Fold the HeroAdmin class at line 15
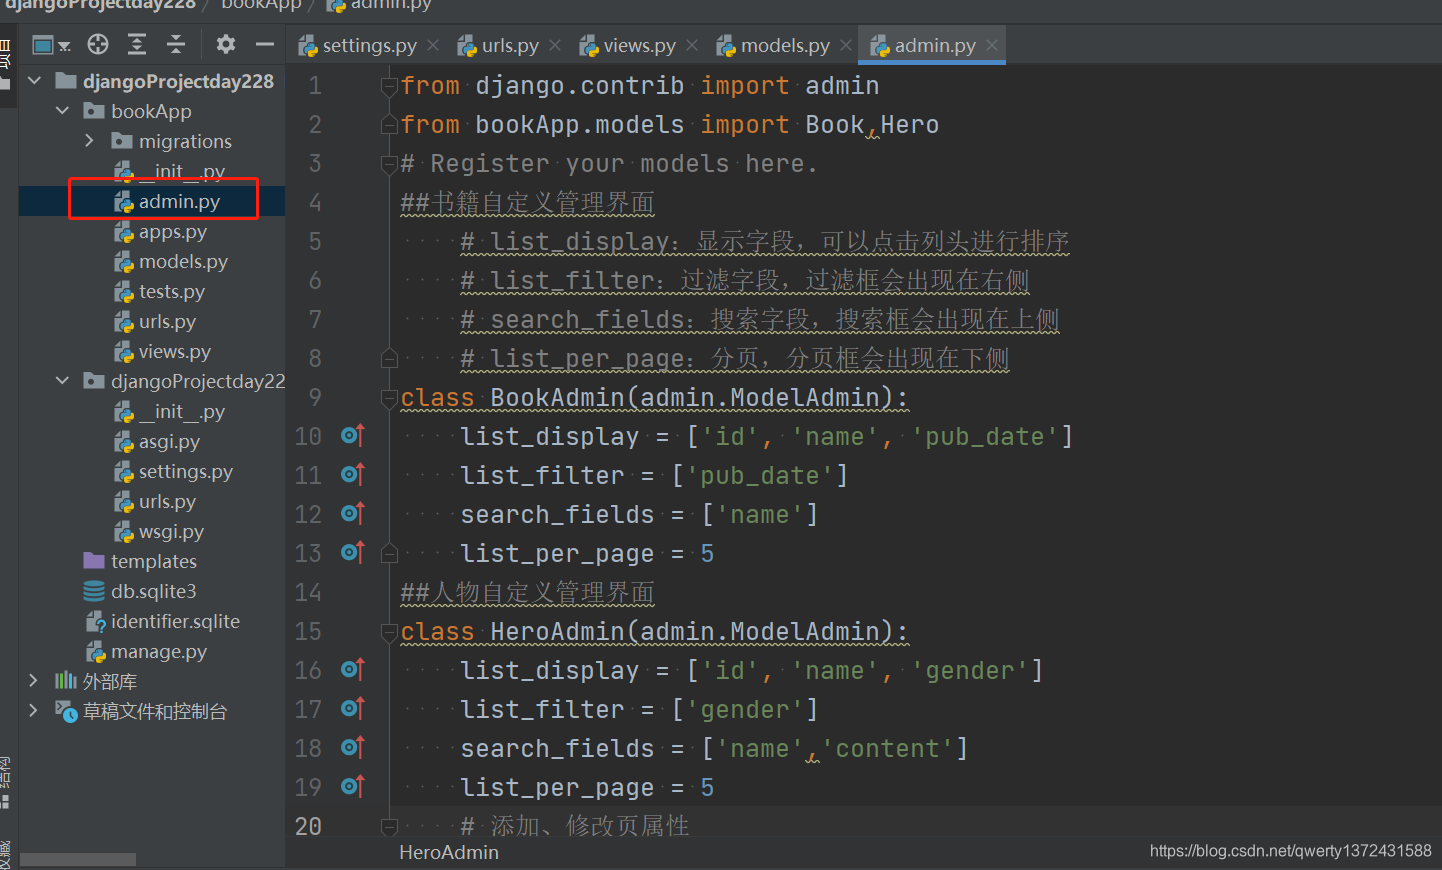Screen dimensions: 1442x870 click(389, 632)
